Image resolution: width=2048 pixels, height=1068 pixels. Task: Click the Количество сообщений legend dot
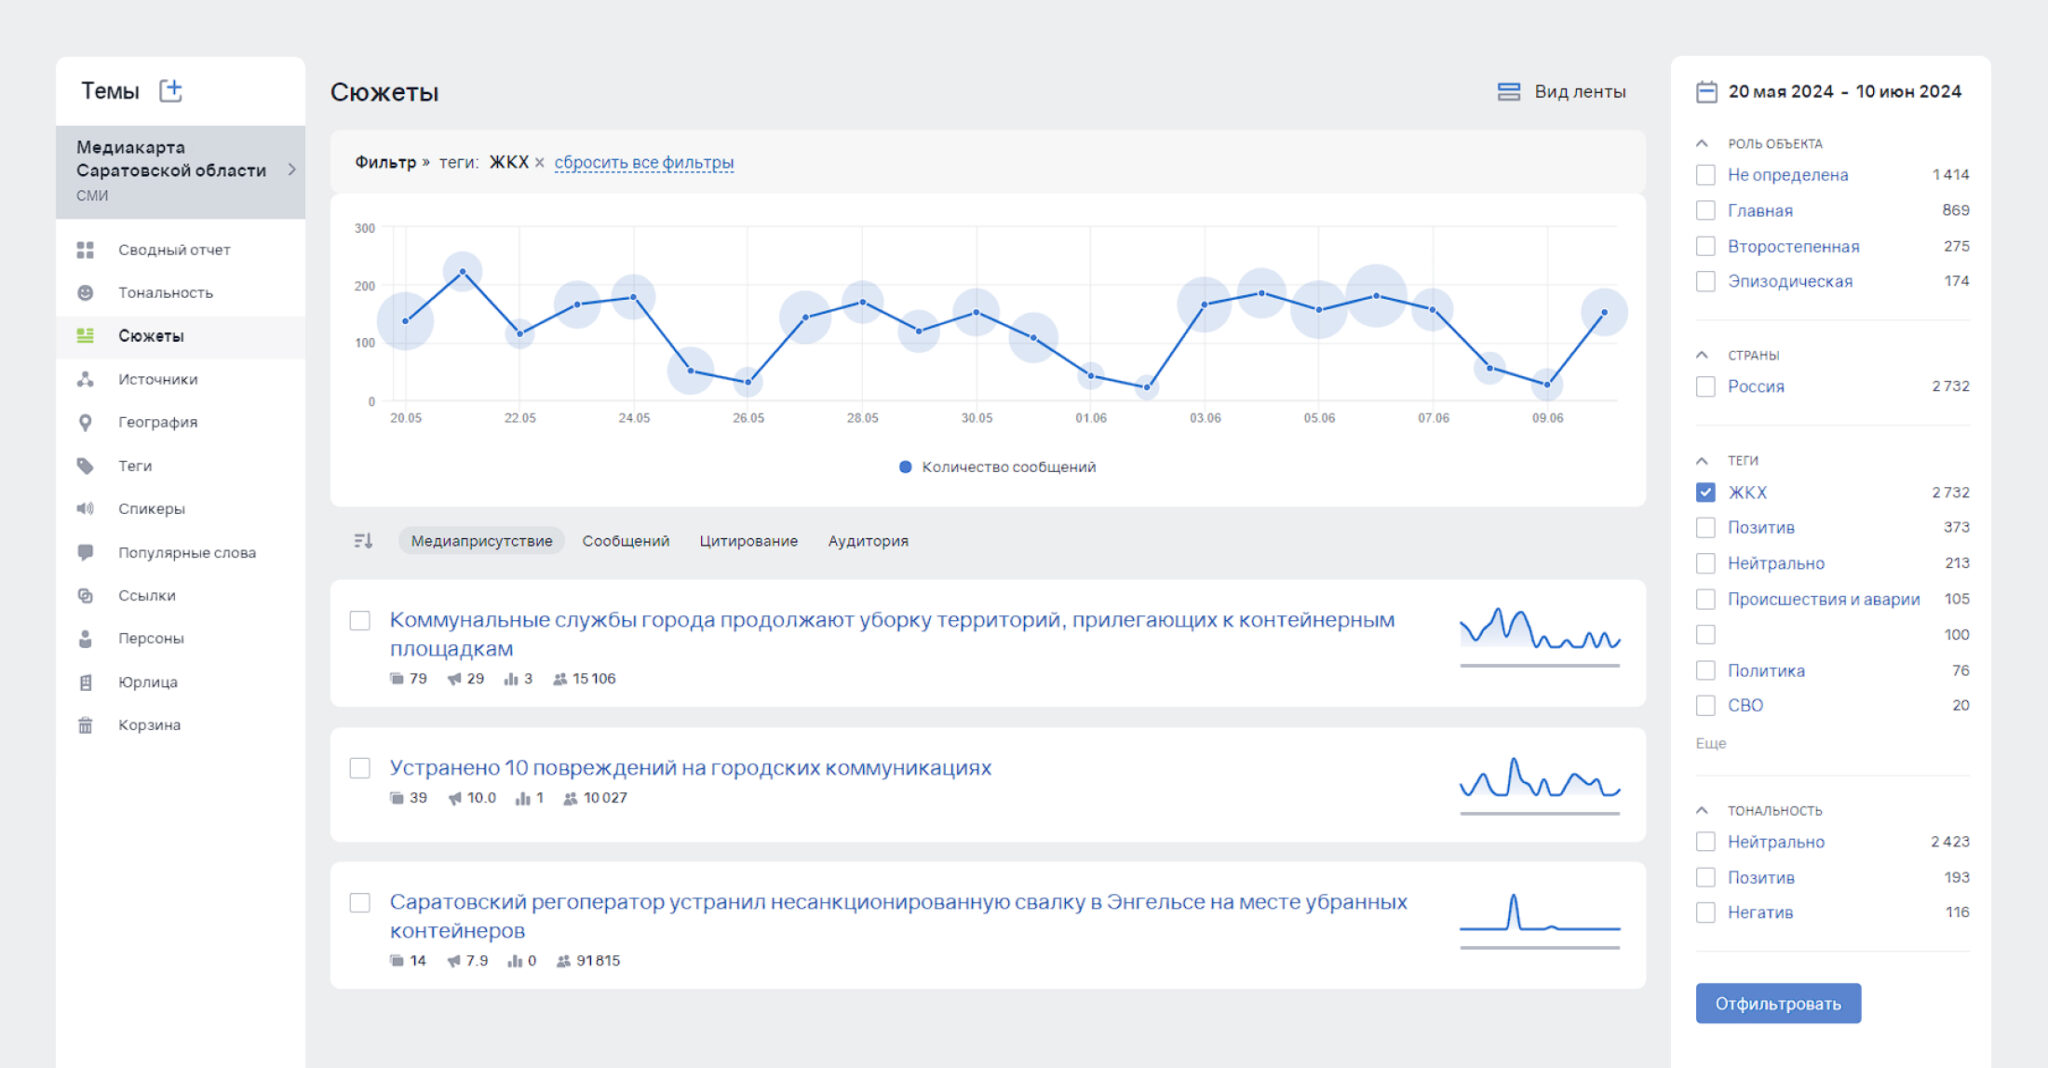[905, 467]
